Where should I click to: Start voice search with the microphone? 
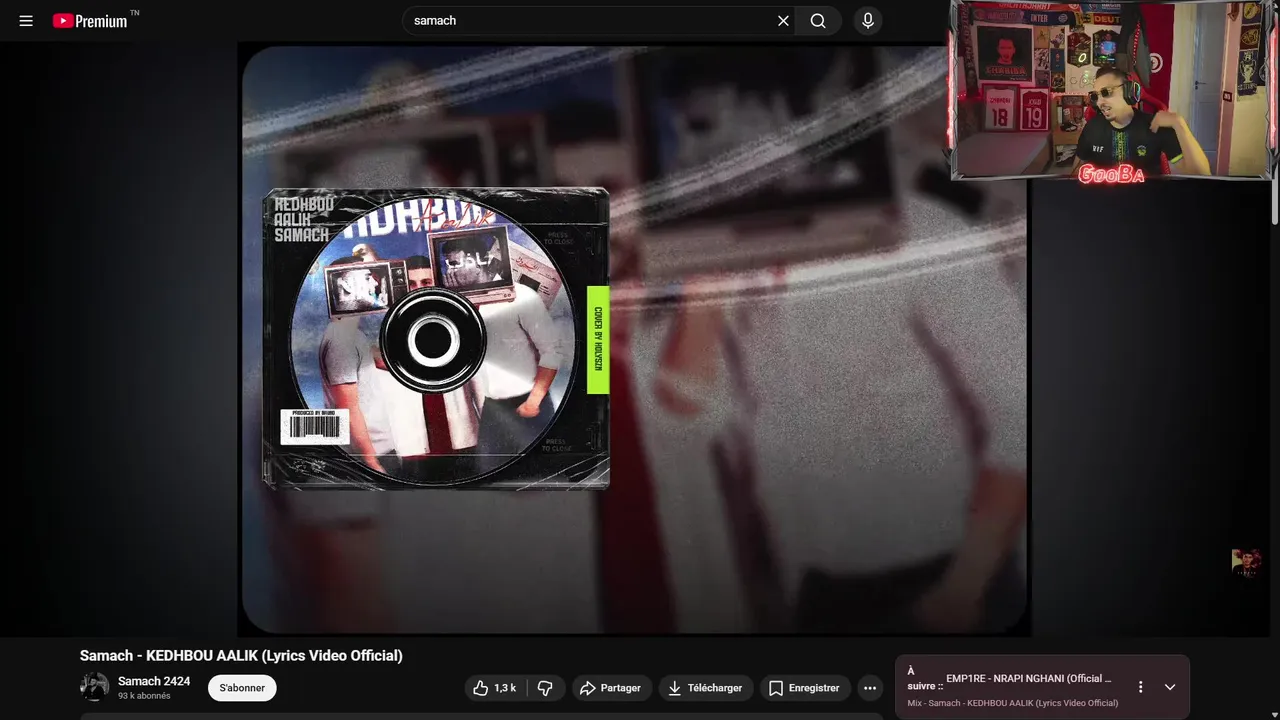[x=868, y=21]
